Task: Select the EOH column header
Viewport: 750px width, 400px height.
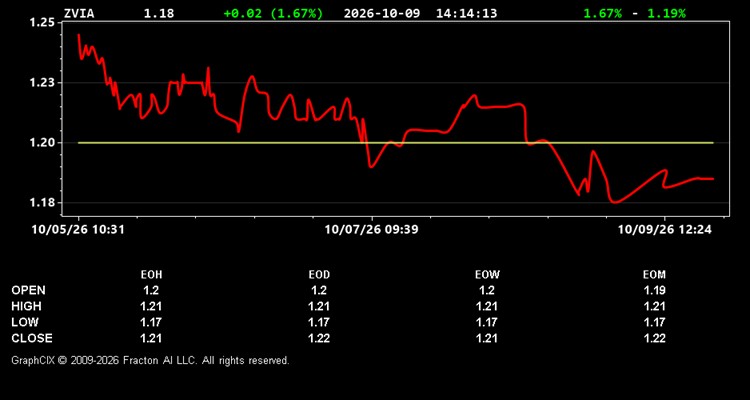Action: (x=151, y=275)
